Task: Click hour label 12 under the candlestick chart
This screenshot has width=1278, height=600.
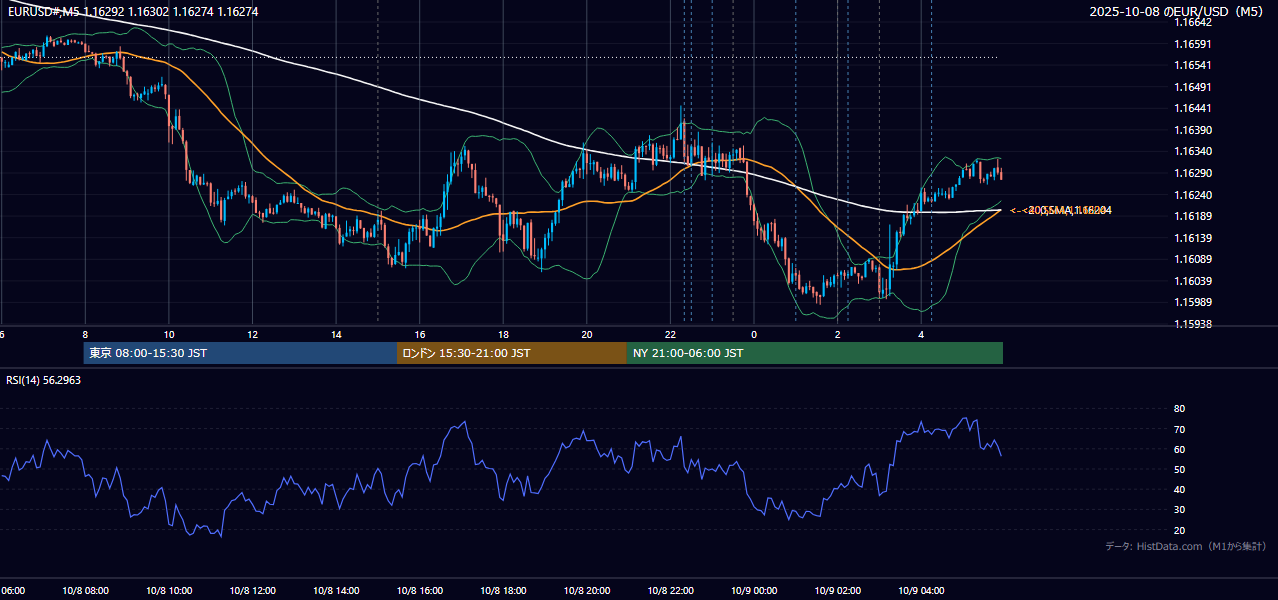Action: point(252,335)
